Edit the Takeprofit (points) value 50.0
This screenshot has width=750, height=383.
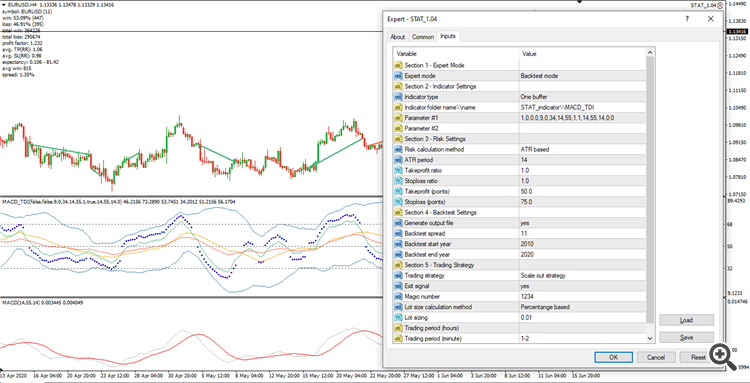click(x=582, y=191)
